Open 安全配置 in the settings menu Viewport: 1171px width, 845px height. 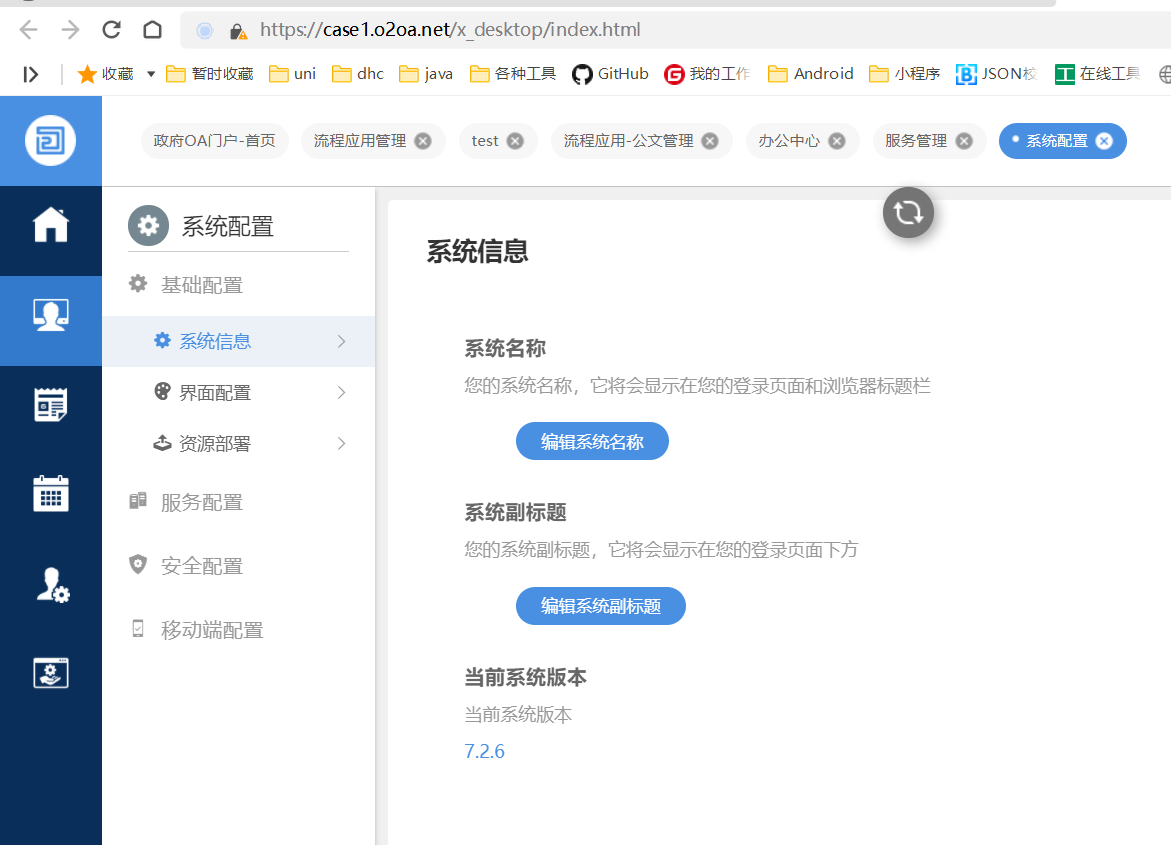coord(202,566)
